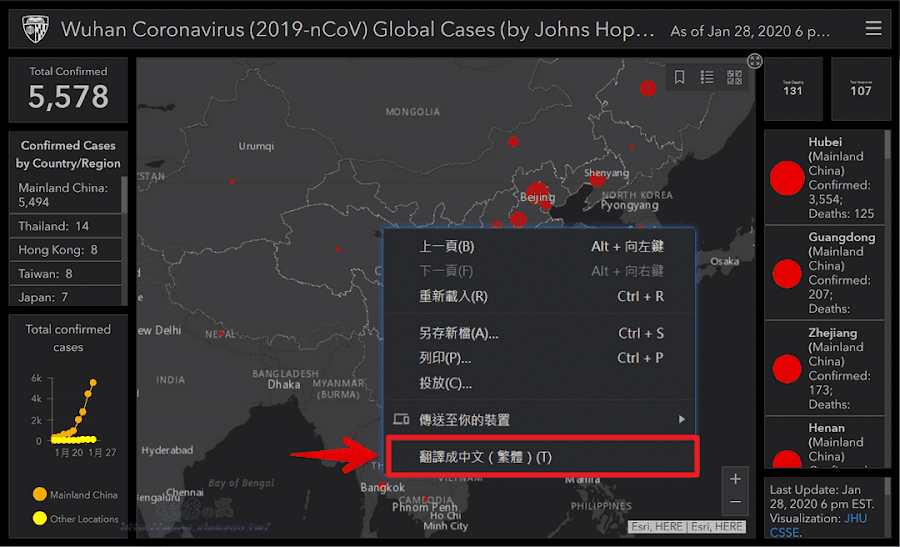
Task: Click the Johns Hopkins shield logo
Action: [x=35, y=29]
